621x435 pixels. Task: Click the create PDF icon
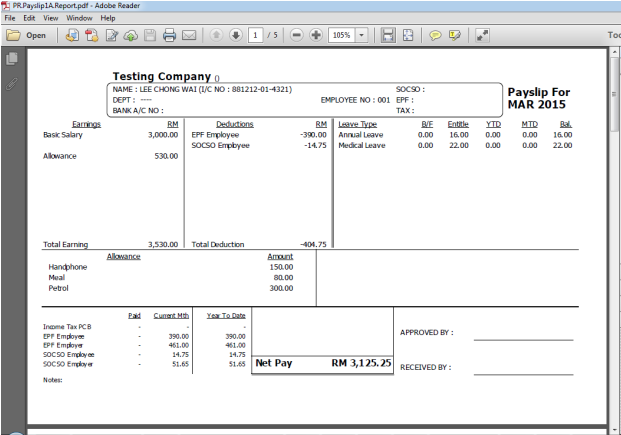[x=92, y=35]
